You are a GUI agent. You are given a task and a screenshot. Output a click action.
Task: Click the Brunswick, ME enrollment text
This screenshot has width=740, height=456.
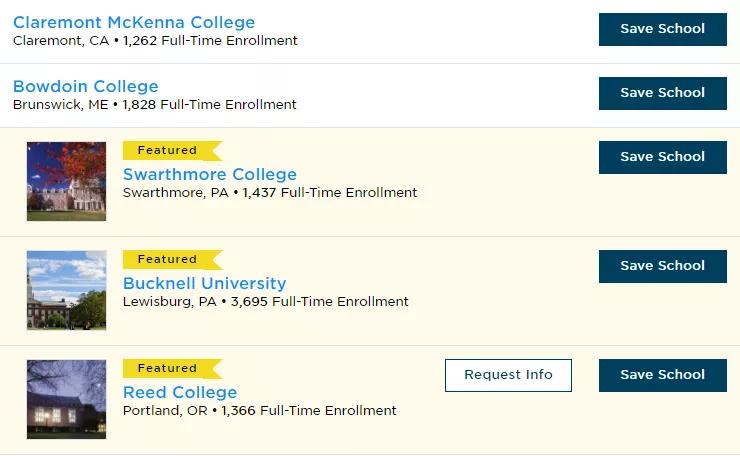155,105
